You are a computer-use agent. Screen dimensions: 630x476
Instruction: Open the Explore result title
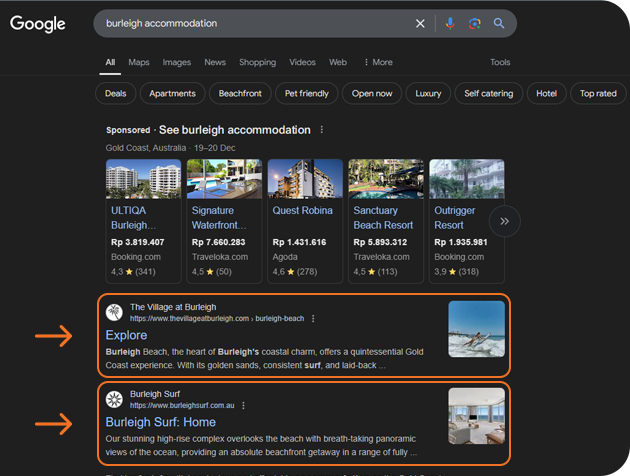[x=126, y=335]
